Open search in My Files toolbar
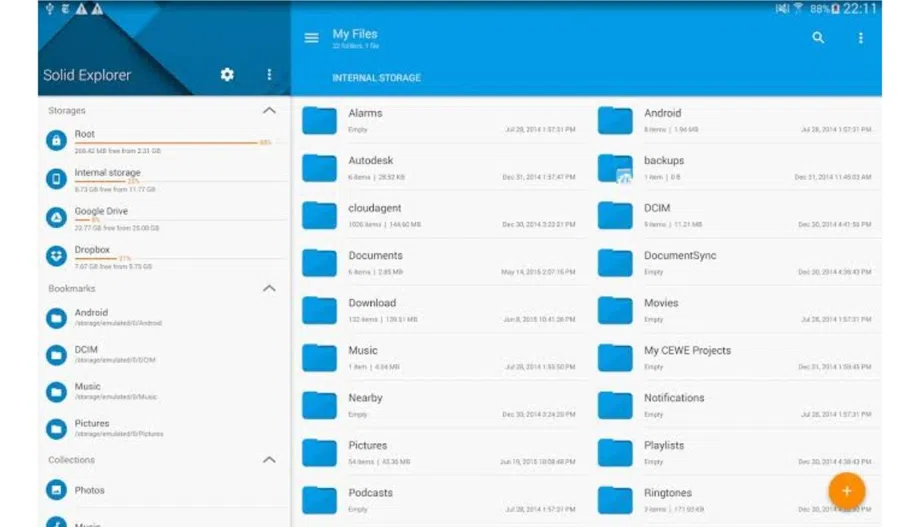 pyautogui.click(x=818, y=38)
